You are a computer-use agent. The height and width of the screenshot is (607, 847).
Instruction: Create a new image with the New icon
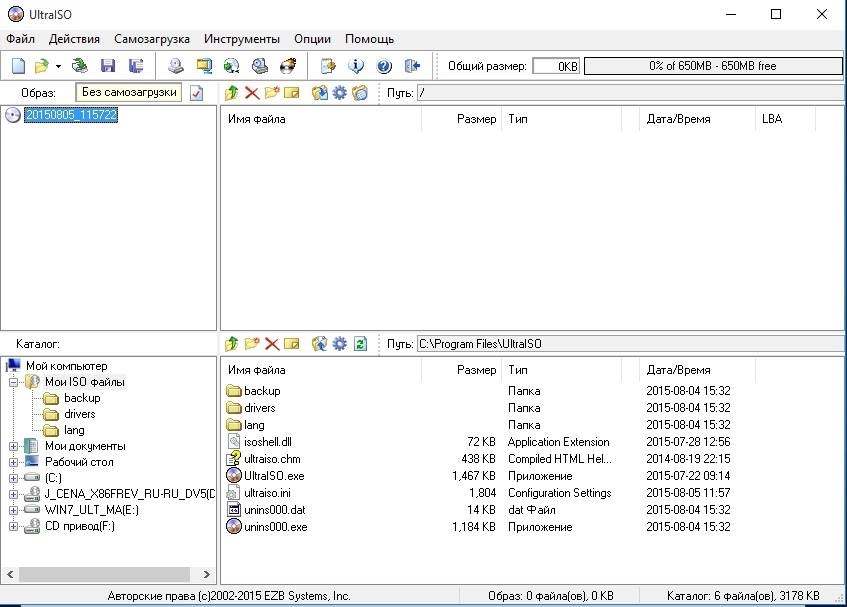click(18, 66)
